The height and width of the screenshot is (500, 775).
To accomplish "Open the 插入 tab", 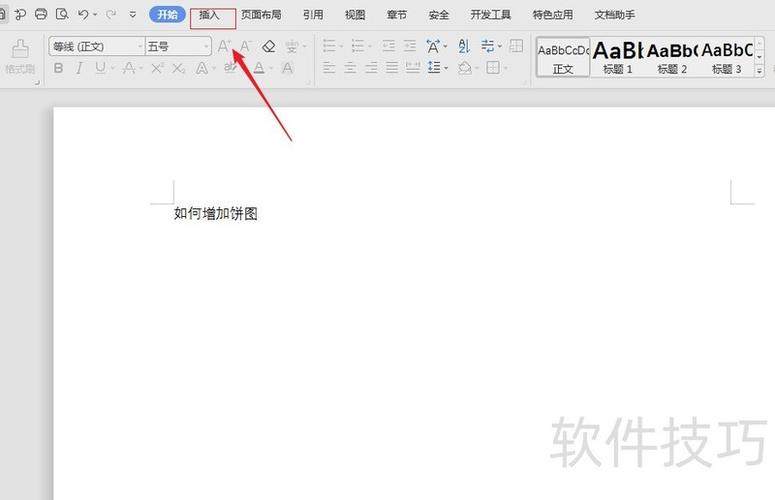I will click(x=209, y=15).
